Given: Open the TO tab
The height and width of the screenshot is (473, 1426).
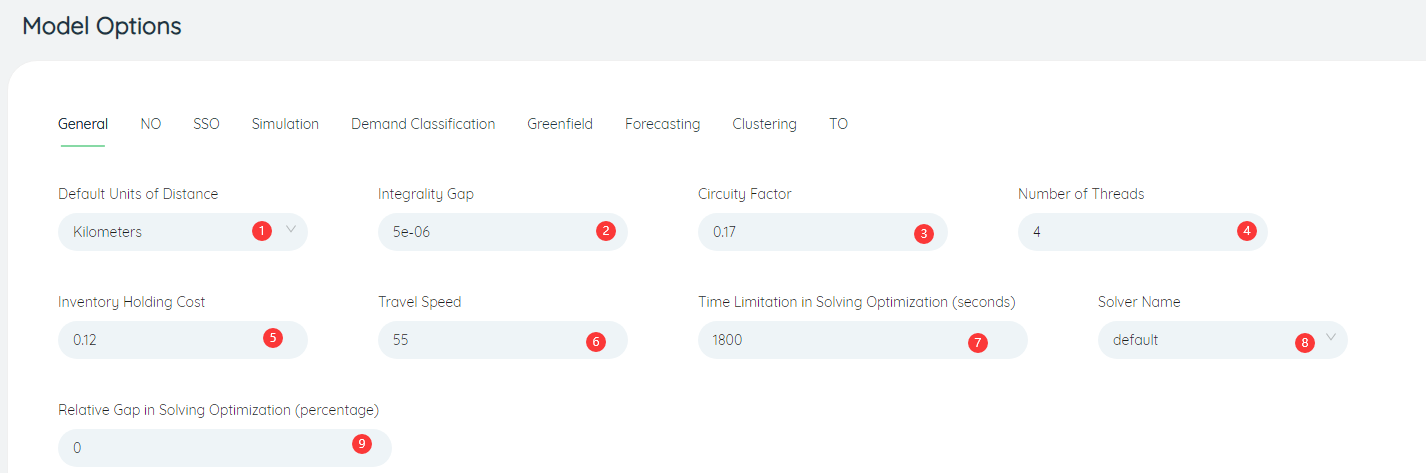Looking at the screenshot, I should (838, 124).
